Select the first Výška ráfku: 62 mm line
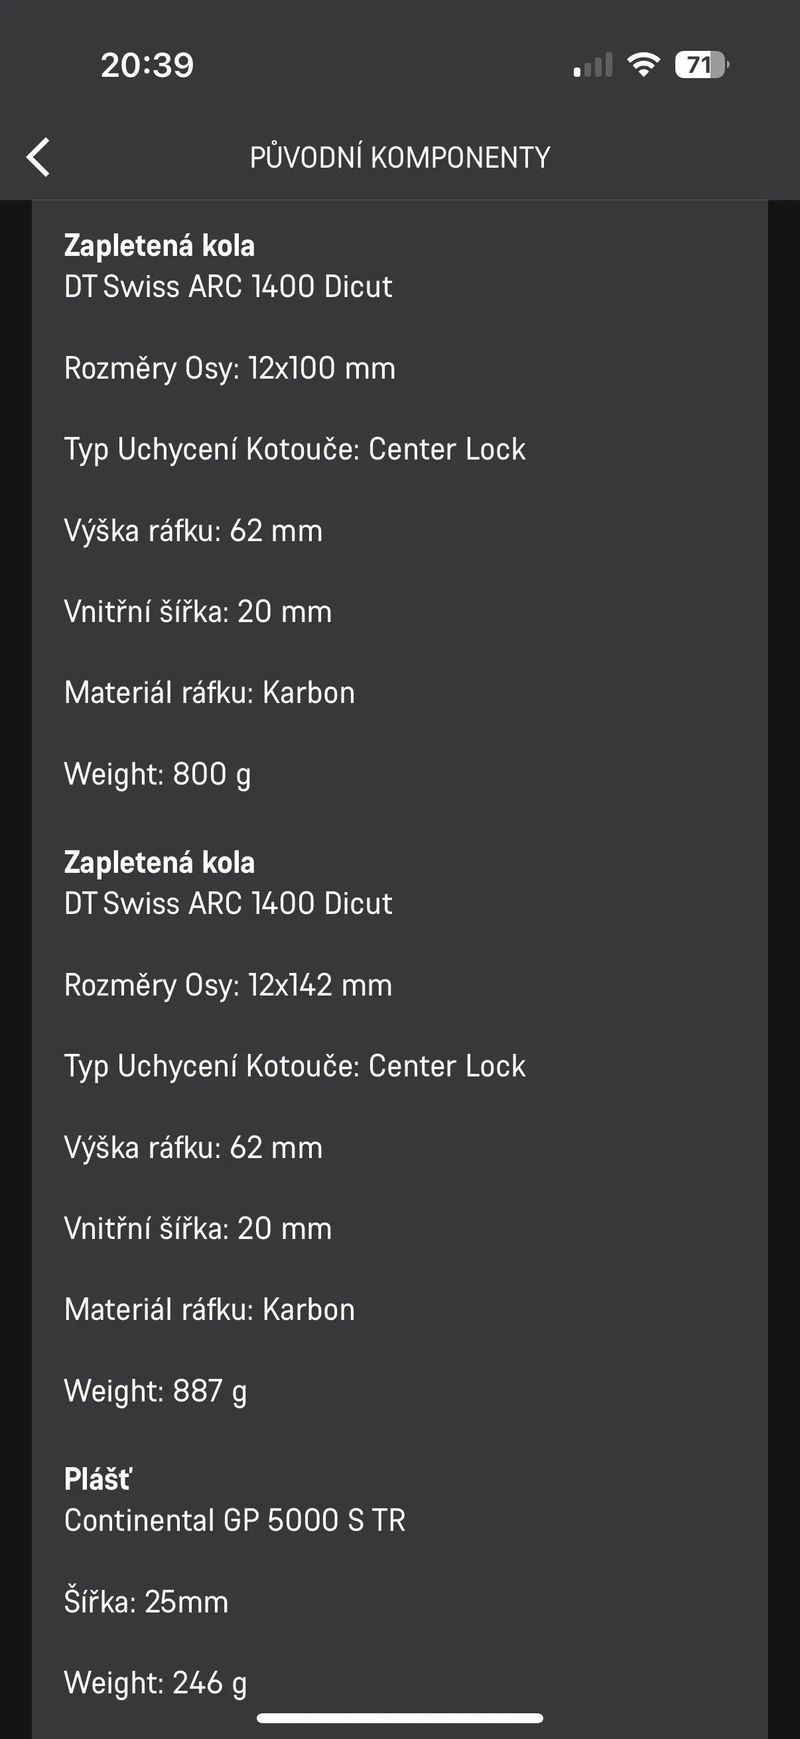800x1739 pixels. tap(193, 531)
